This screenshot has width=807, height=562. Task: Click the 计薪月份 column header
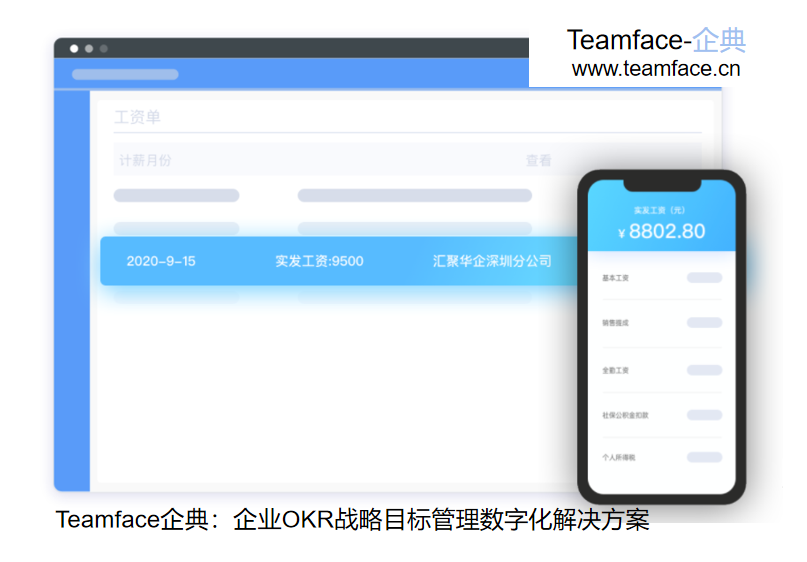click(x=146, y=160)
